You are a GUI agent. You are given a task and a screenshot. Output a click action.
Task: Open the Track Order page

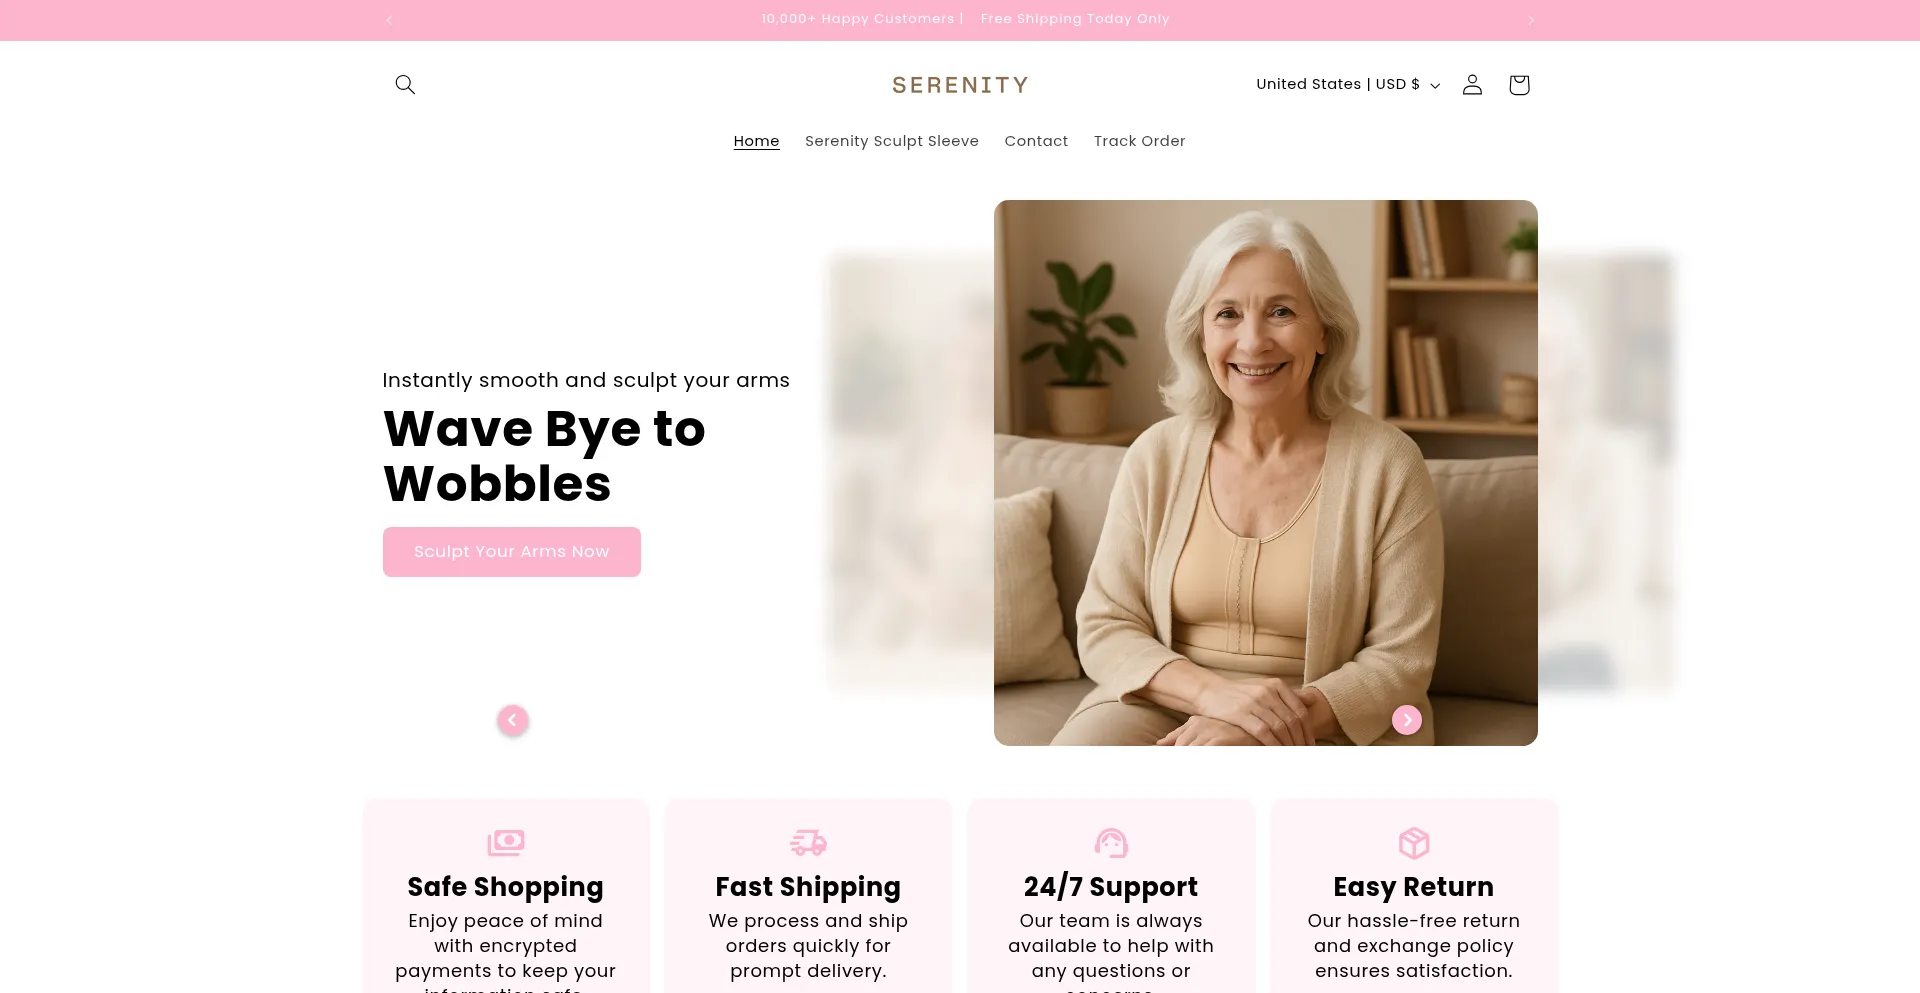(x=1139, y=141)
